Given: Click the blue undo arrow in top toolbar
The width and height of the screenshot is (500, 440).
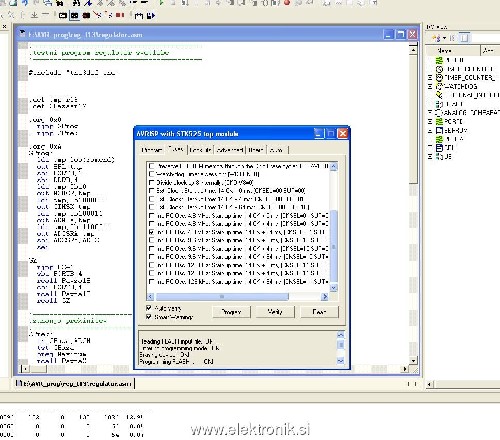Looking at the screenshot, I should (26, 3).
